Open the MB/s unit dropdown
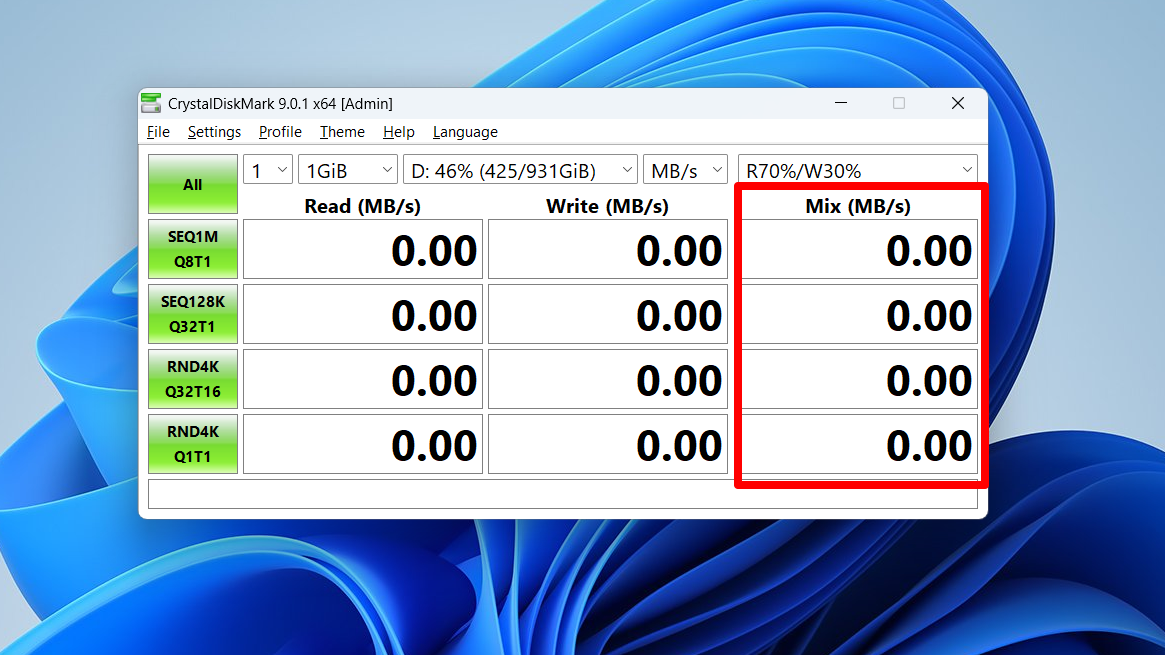Screen dimensions: 1165x655 685,169
